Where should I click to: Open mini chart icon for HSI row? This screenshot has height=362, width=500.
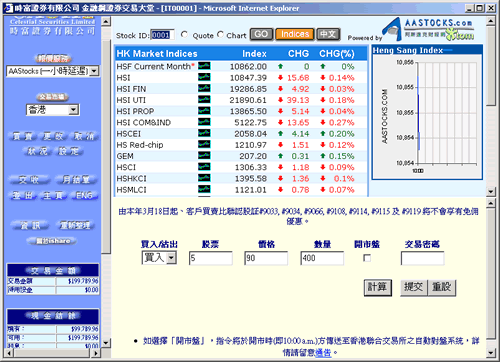tap(204, 77)
